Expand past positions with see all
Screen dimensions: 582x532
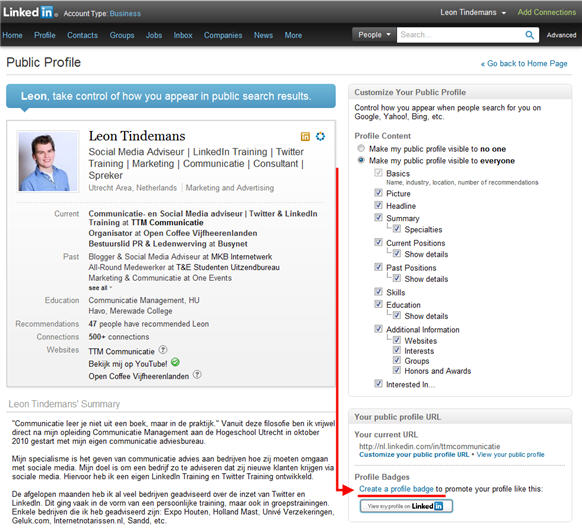pos(100,288)
